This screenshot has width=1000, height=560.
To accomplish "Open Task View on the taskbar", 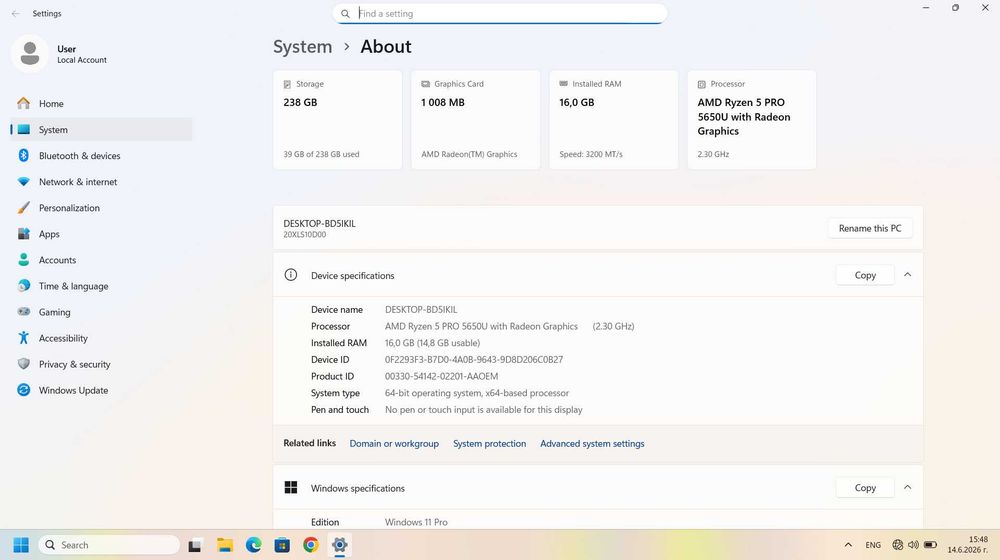I will [195, 545].
